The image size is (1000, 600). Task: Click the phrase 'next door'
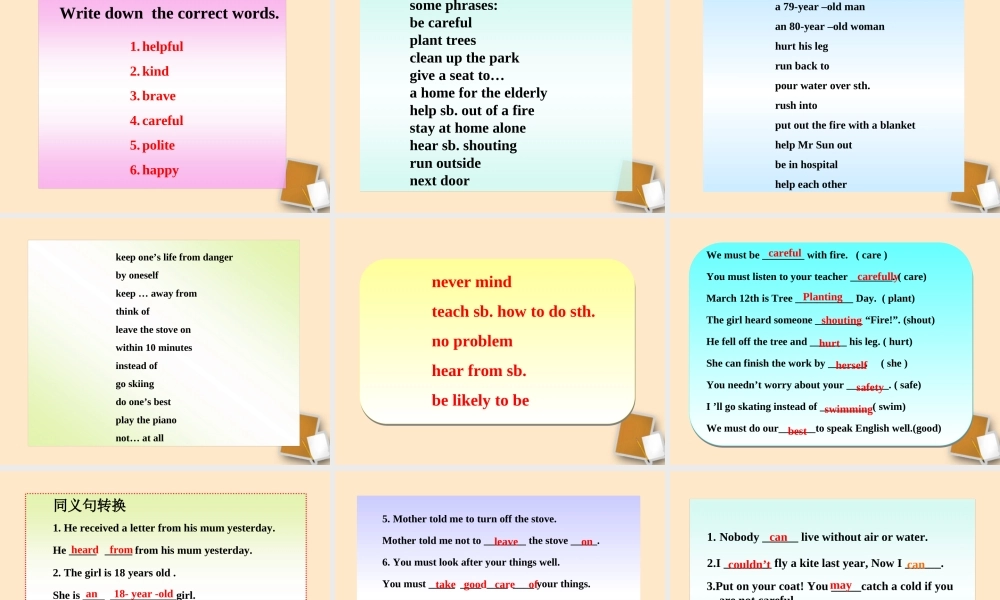pos(439,181)
